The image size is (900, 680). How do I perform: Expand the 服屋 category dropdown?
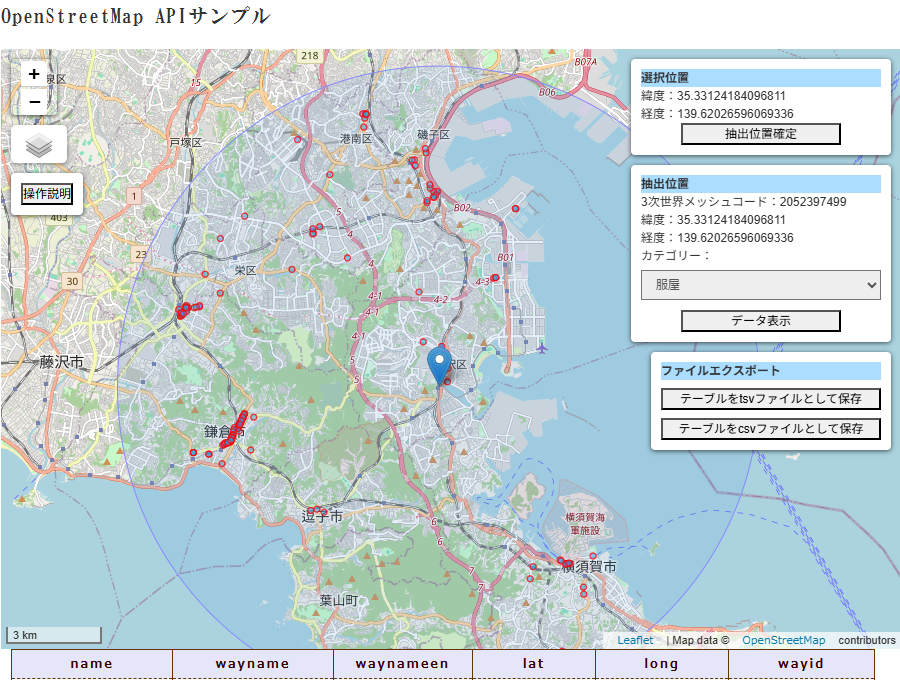pyautogui.click(x=761, y=285)
